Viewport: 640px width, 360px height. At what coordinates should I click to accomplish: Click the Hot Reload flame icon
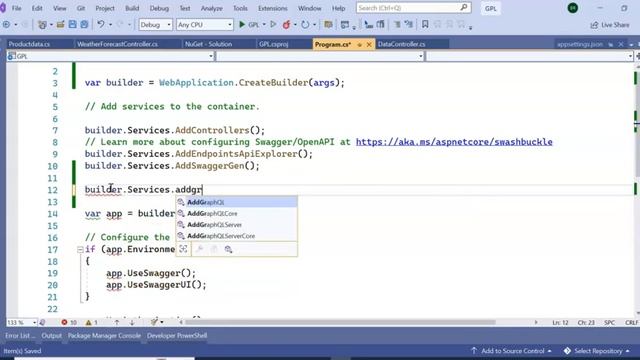click(x=287, y=24)
